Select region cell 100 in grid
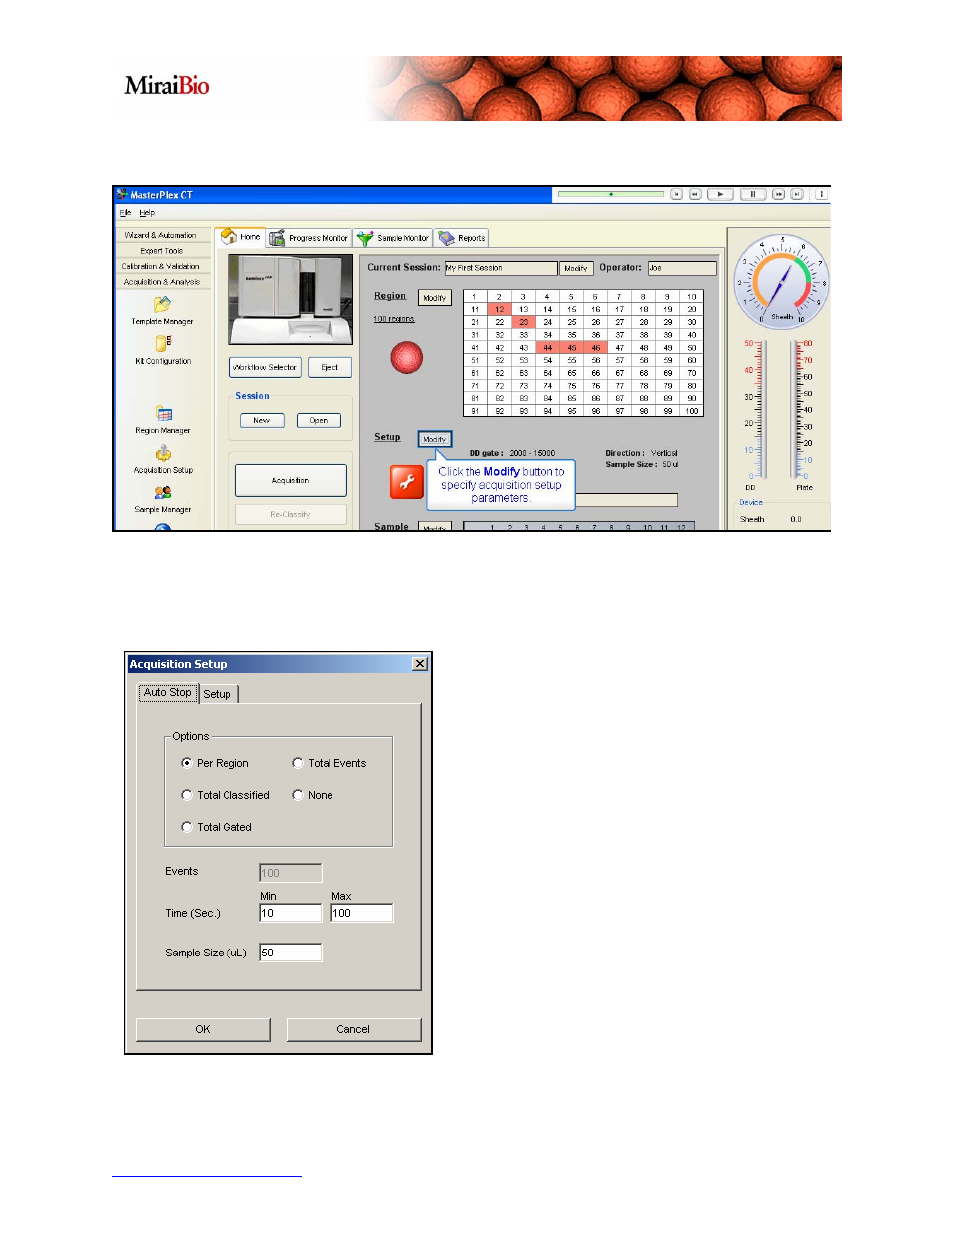 [x=692, y=410]
